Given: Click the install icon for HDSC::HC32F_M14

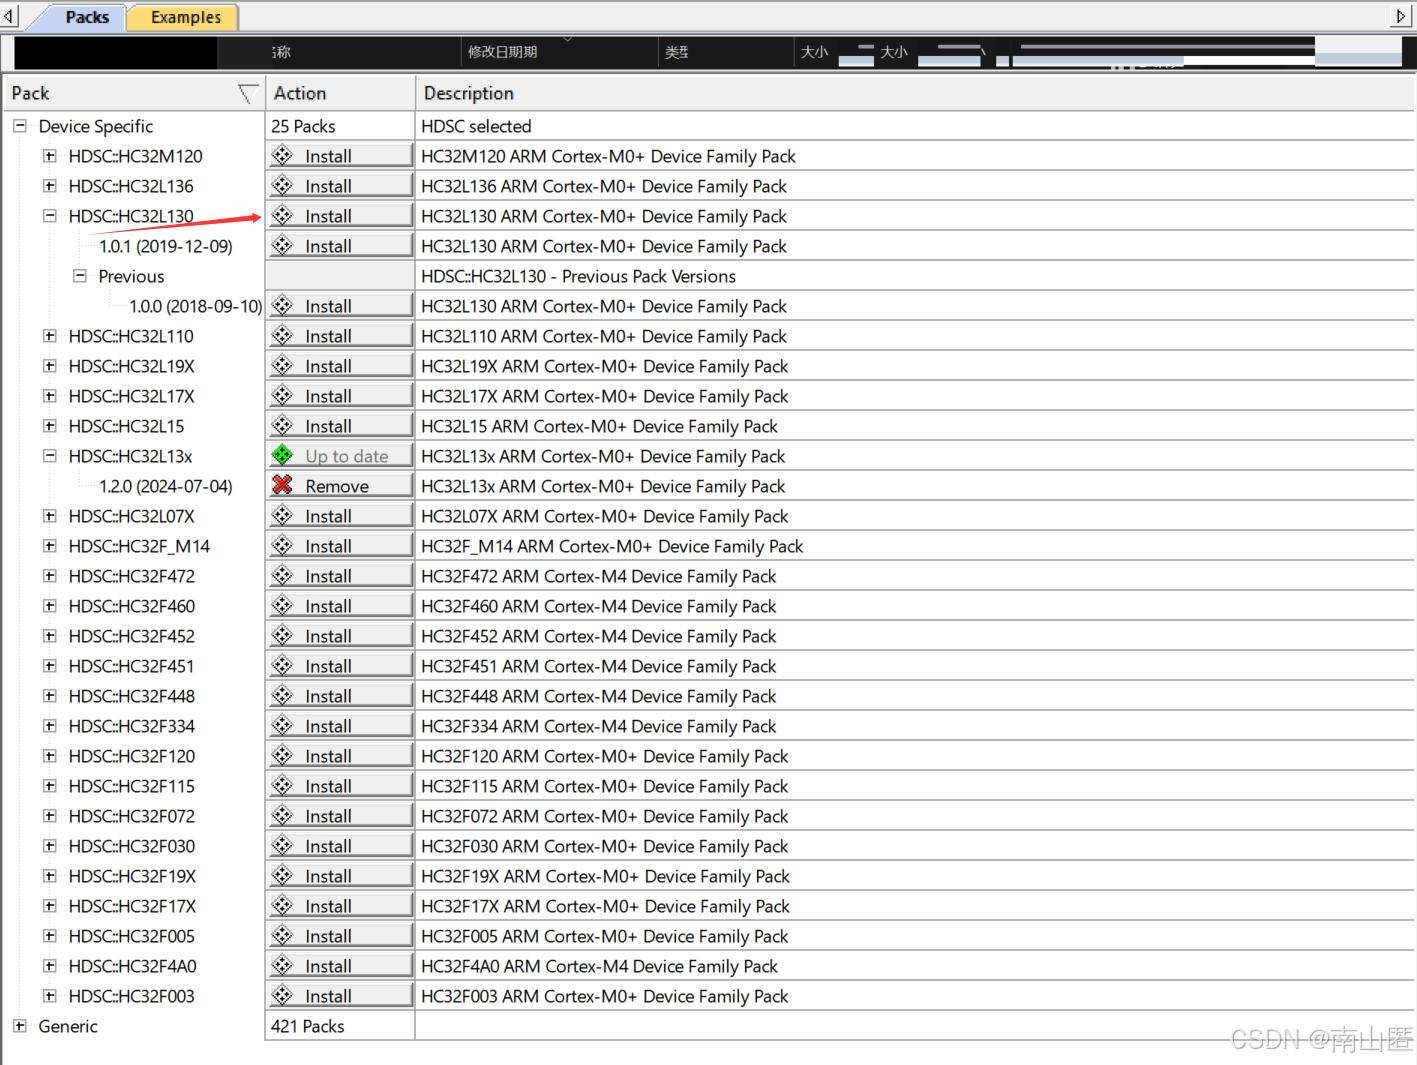Looking at the screenshot, I should click(x=283, y=546).
